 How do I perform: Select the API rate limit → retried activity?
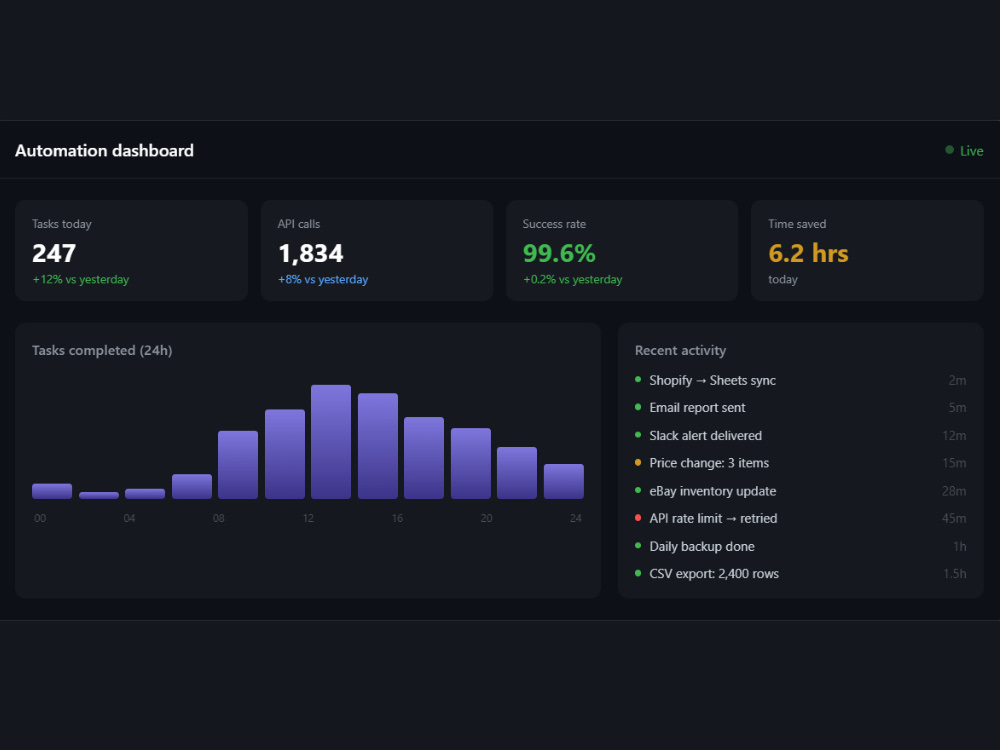pos(800,518)
